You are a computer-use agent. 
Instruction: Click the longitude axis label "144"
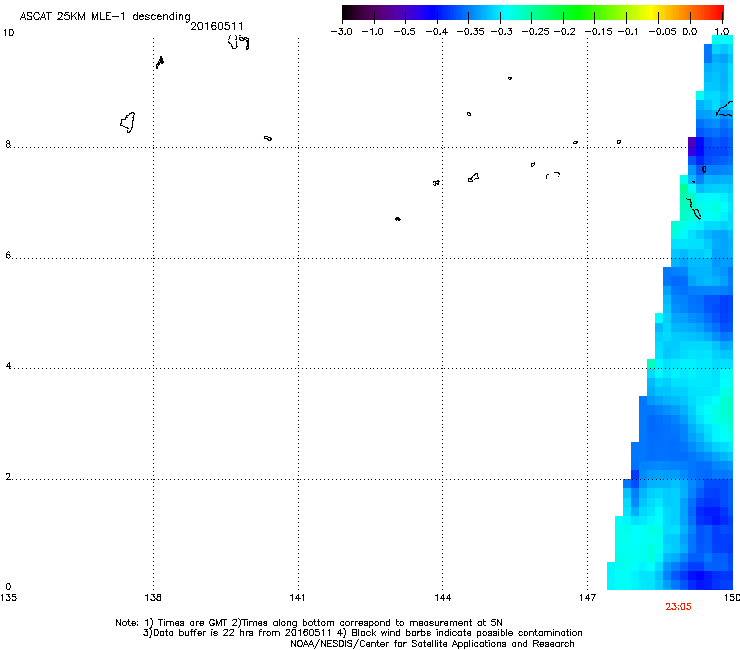pos(442,598)
